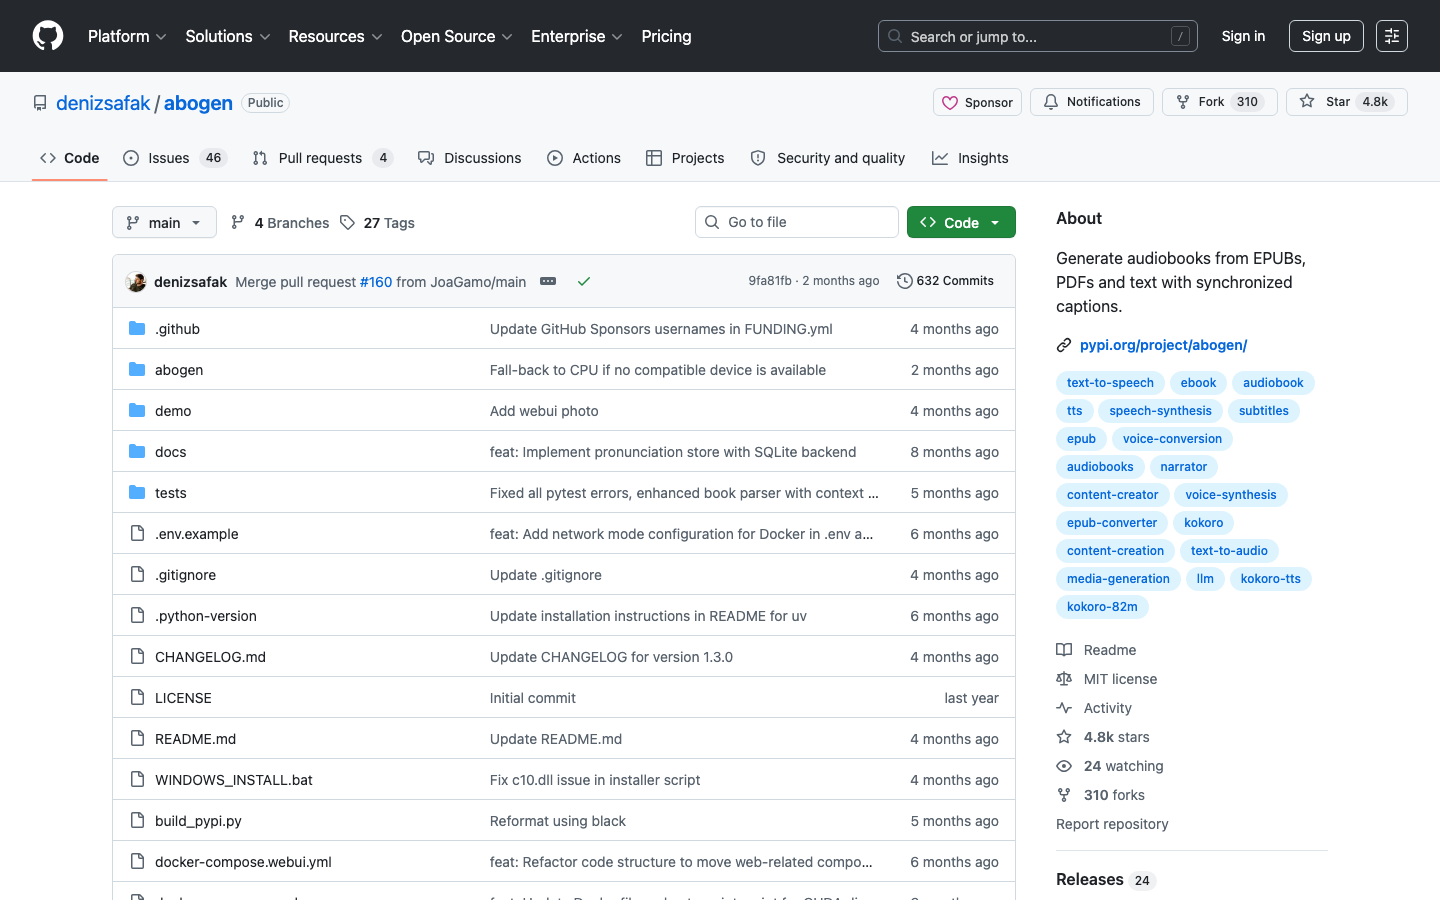Click denizsafak's avatar in commit row
Image resolution: width=1440 pixels, height=900 pixels.
136,282
